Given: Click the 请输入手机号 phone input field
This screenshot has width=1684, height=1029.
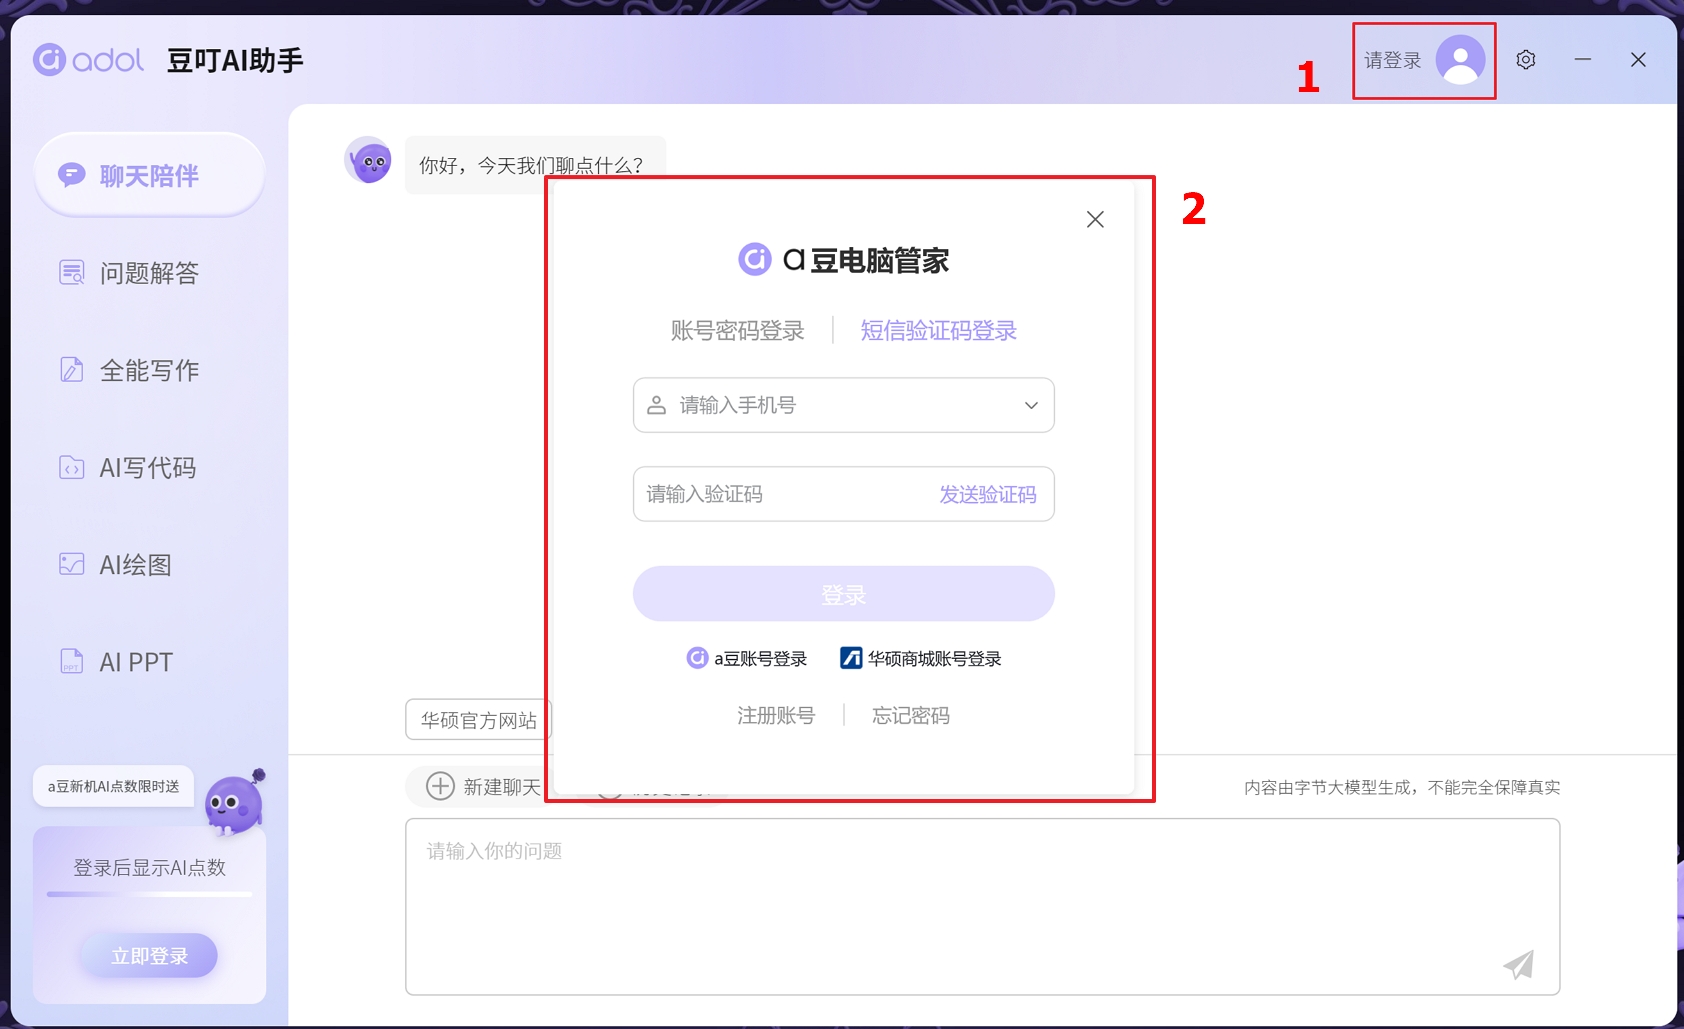Looking at the screenshot, I should click(x=843, y=405).
